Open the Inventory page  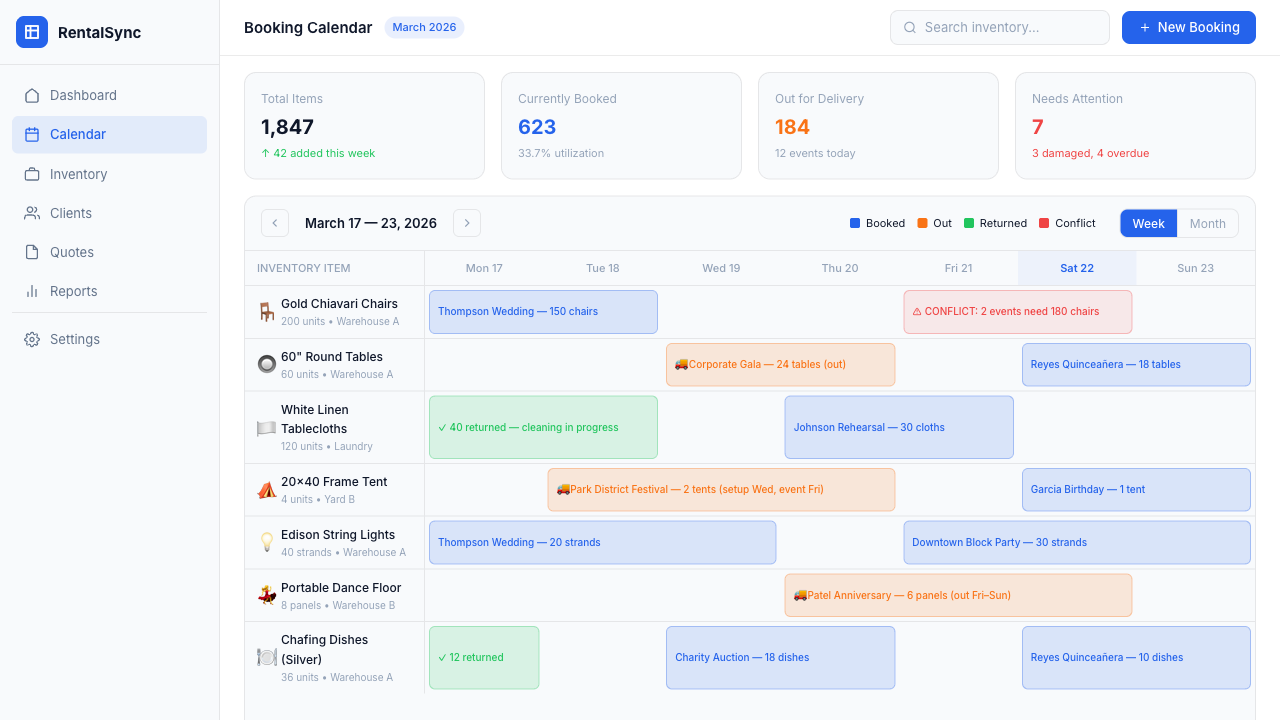click(x=109, y=174)
